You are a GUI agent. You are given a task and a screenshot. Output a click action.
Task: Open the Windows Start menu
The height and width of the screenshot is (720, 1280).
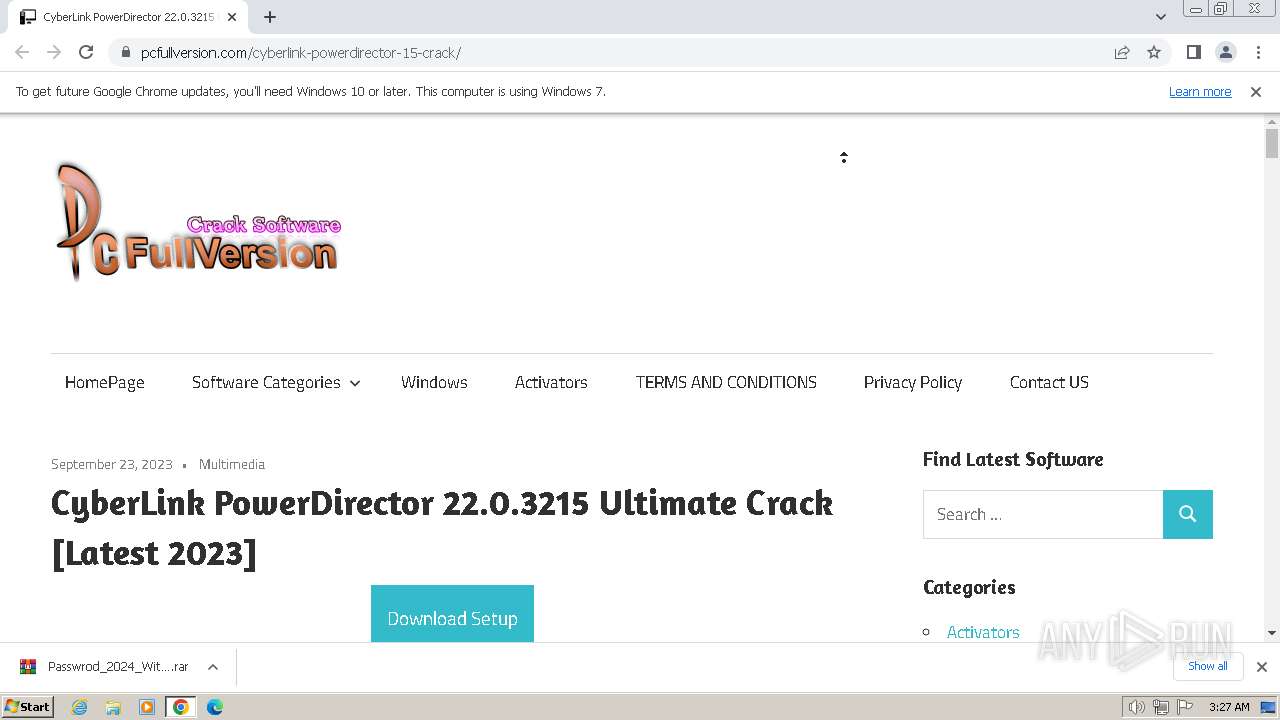tap(28, 706)
